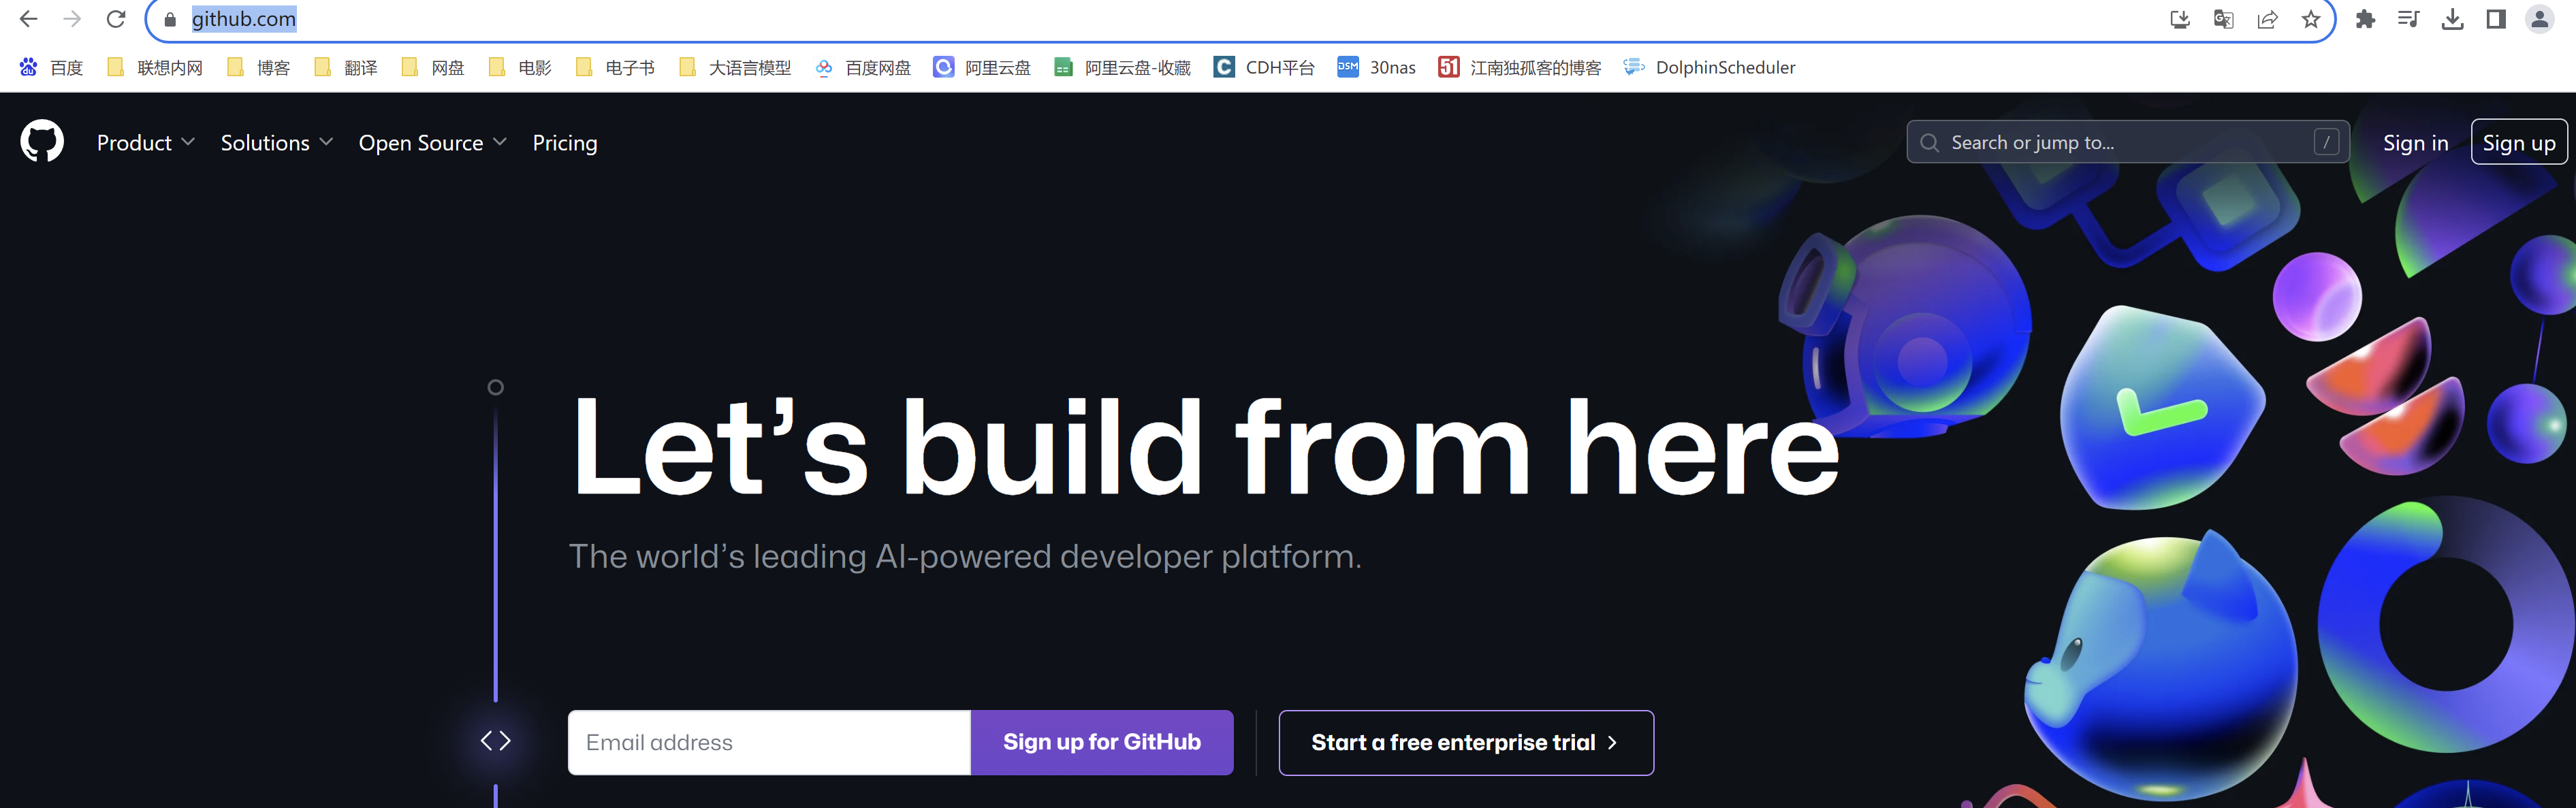Viewport: 2576px width, 808px height.
Task: Open the browser downloads icon
Action: click(2452, 19)
